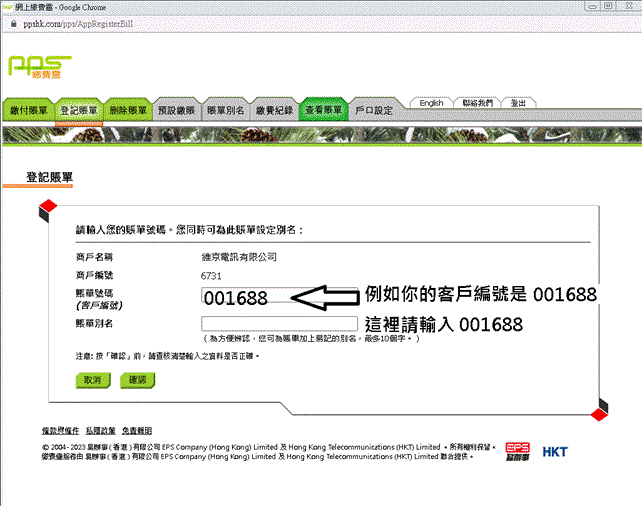Open the 查看賬單 tab
642x506 pixels.
click(323, 109)
